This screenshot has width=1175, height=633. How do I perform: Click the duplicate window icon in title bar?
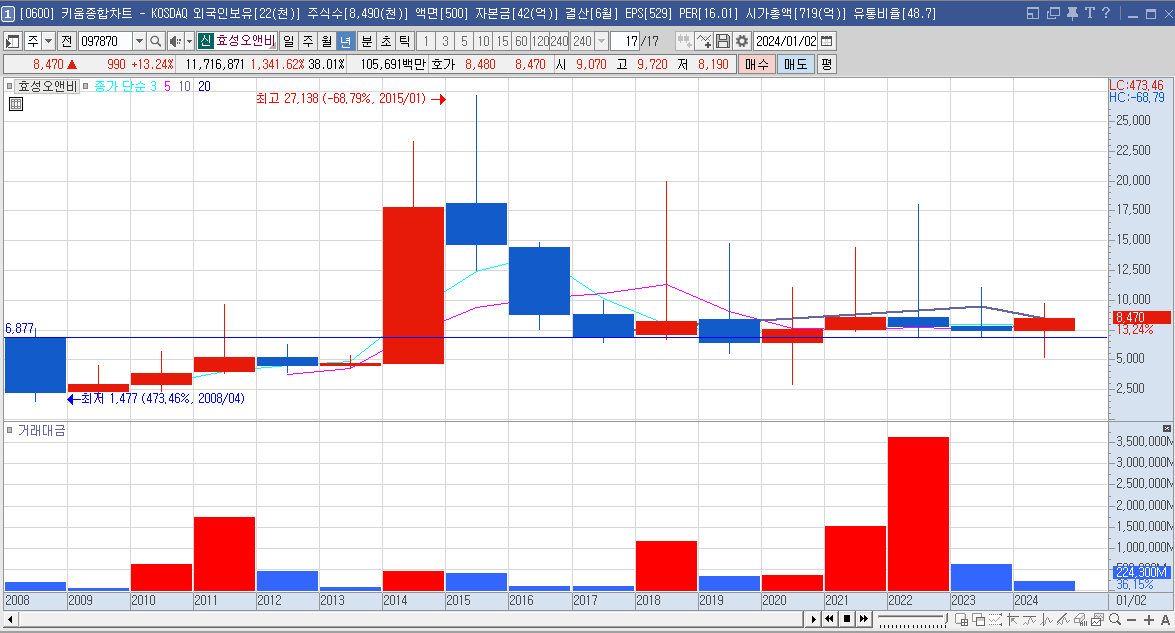(x=1053, y=13)
